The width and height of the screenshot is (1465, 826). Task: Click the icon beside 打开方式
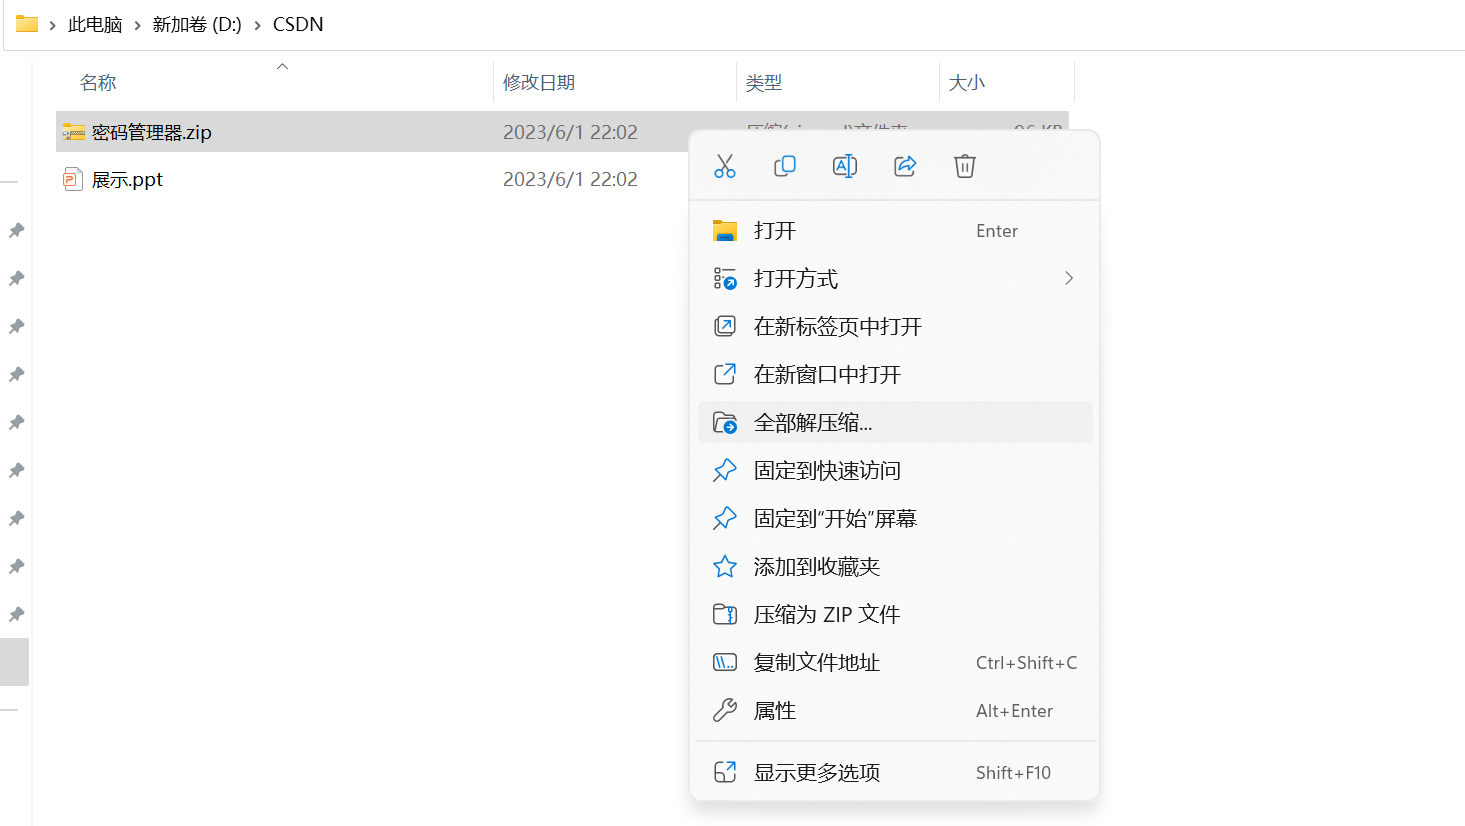tap(725, 279)
